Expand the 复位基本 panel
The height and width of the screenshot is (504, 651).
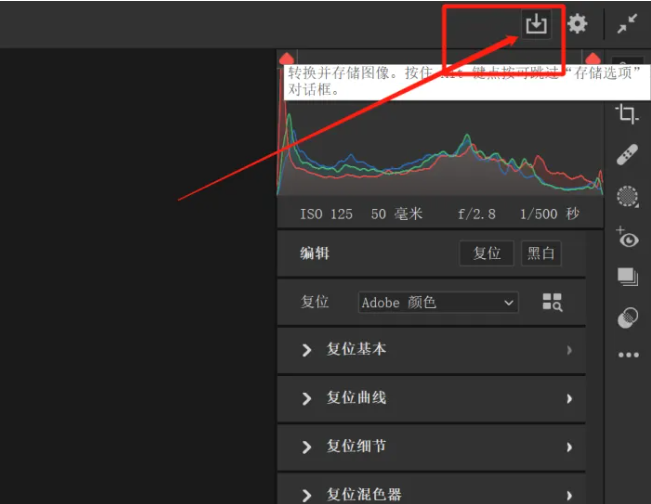click(430, 350)
